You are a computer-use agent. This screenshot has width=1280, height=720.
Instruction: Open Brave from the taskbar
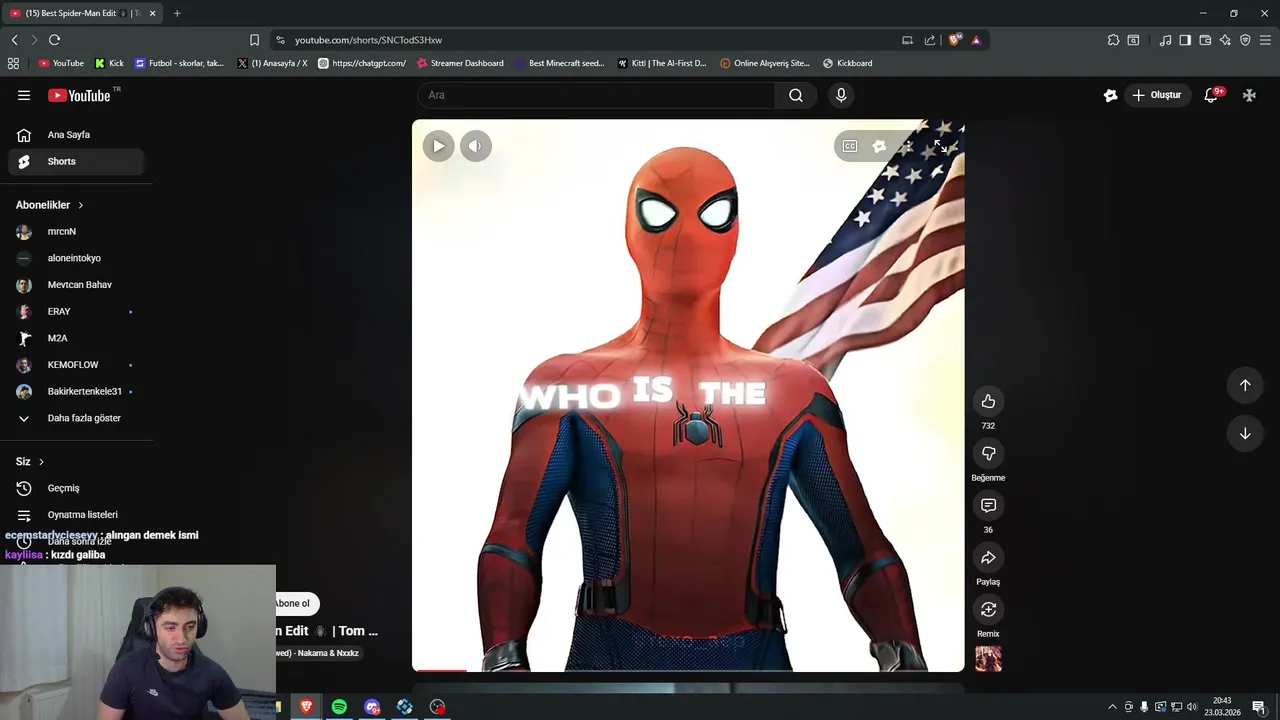306,707
